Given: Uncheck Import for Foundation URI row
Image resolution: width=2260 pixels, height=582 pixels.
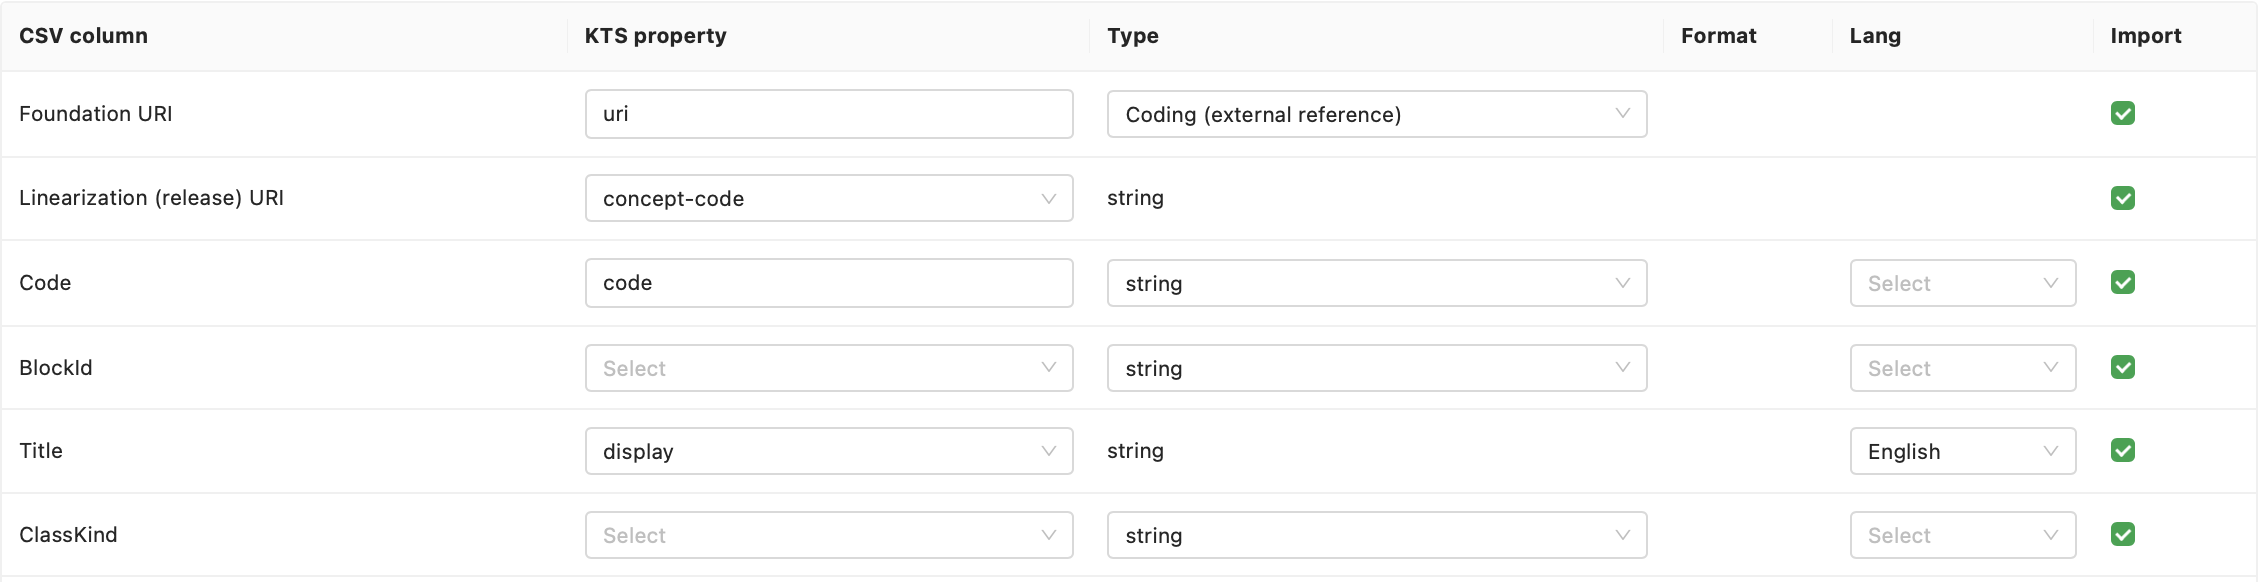Looking at the screenshot, I should pyautogui.click(x=2122, y=114).
